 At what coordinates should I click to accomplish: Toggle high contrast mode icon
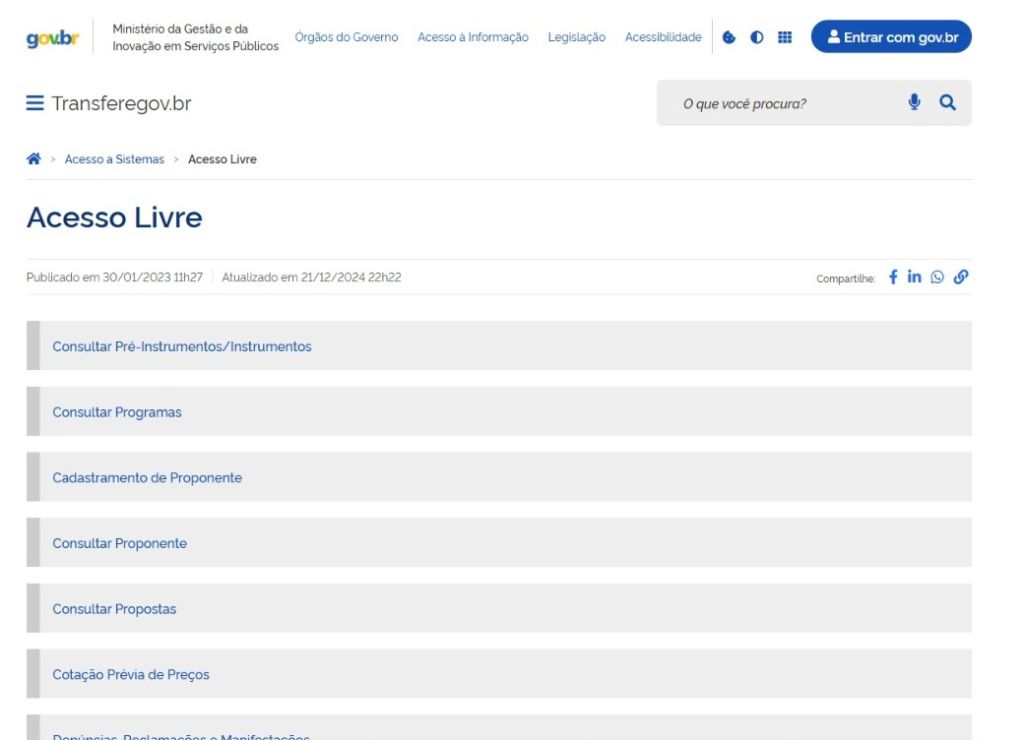pos(757,37)
